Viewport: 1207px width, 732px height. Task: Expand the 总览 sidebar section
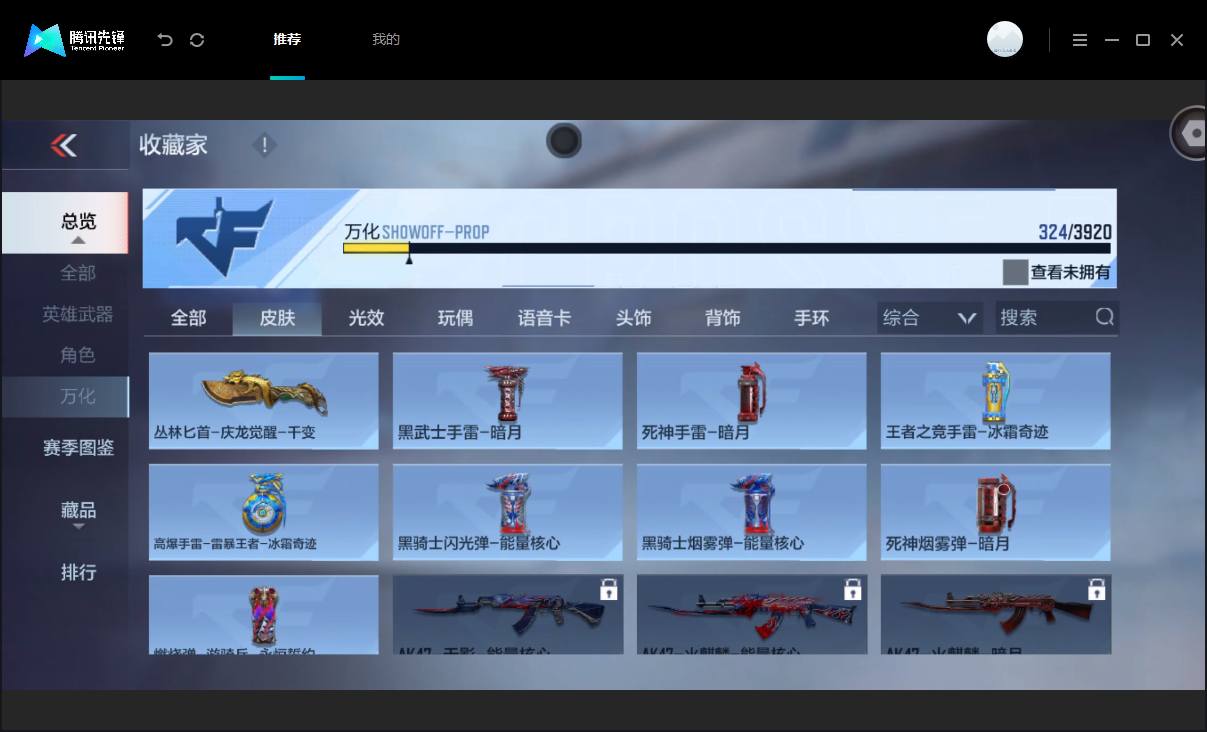pos(65,223)
